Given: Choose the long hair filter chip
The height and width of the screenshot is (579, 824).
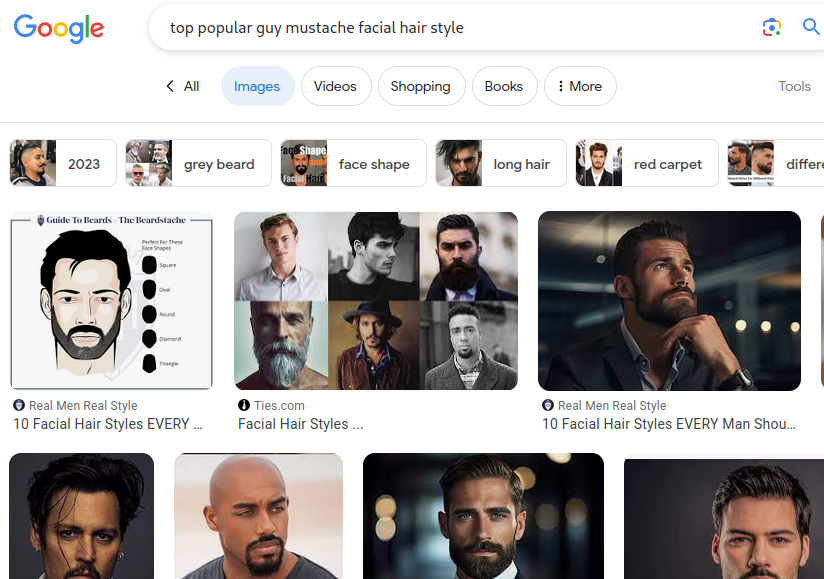Looking at the screenshot, I should 500,163.
